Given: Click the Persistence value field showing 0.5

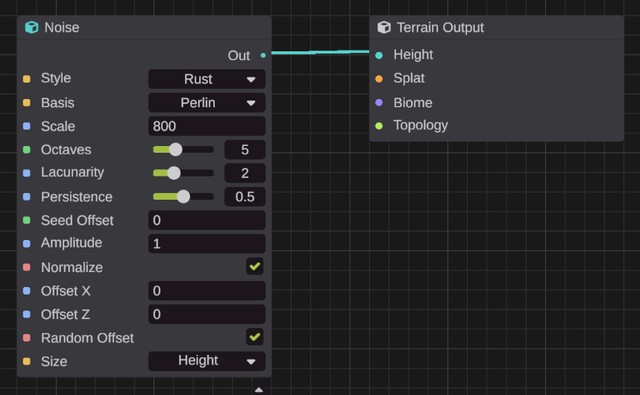Looking at the screenshot, I should coord(245,197).
